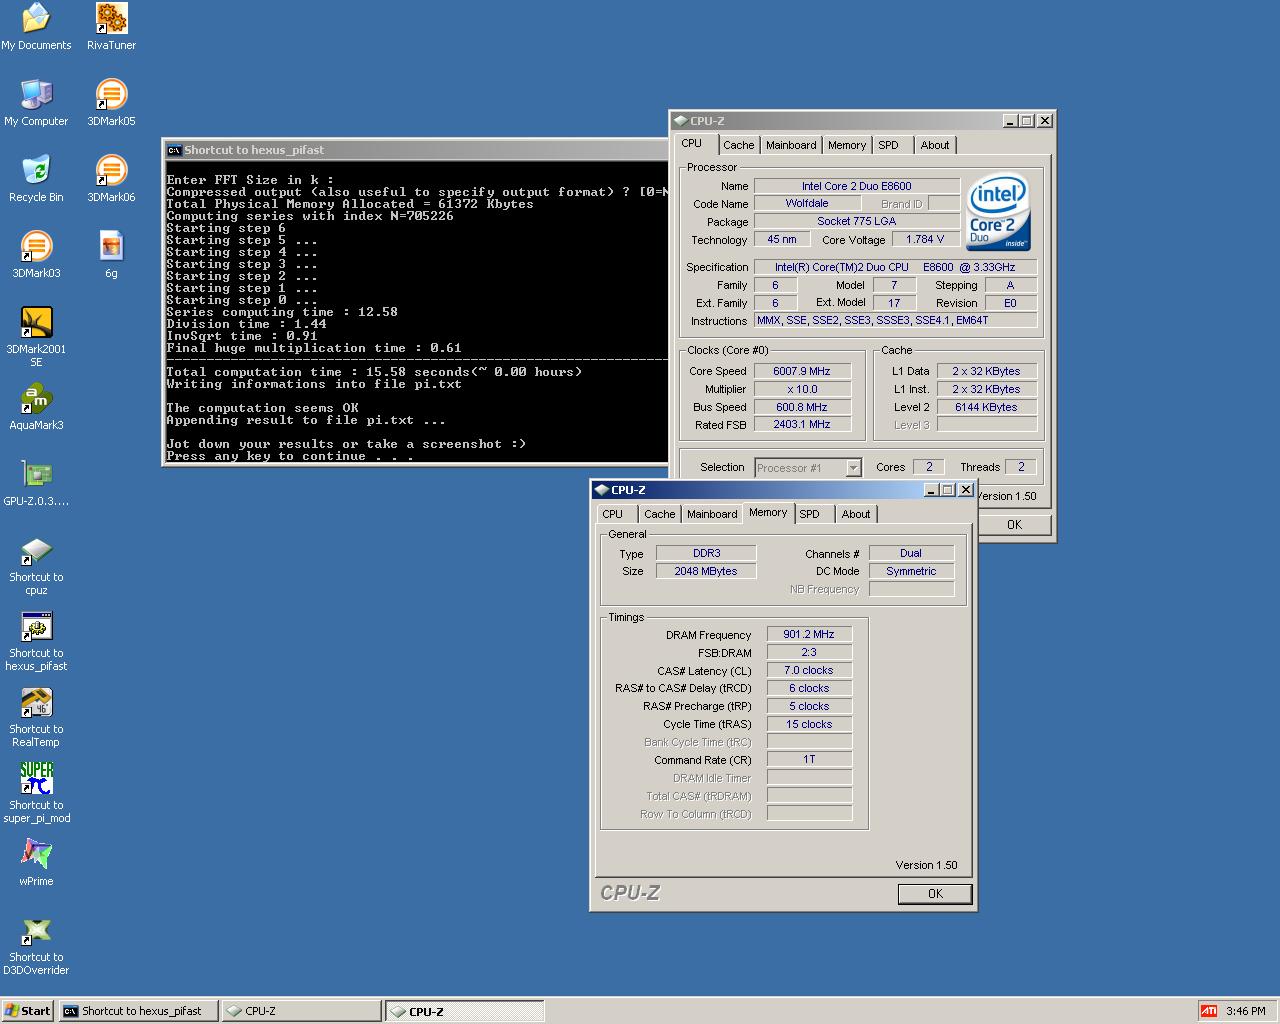
Task: Click the Rated FSB value 2403.1 MHz
Action: click(802, 425)
